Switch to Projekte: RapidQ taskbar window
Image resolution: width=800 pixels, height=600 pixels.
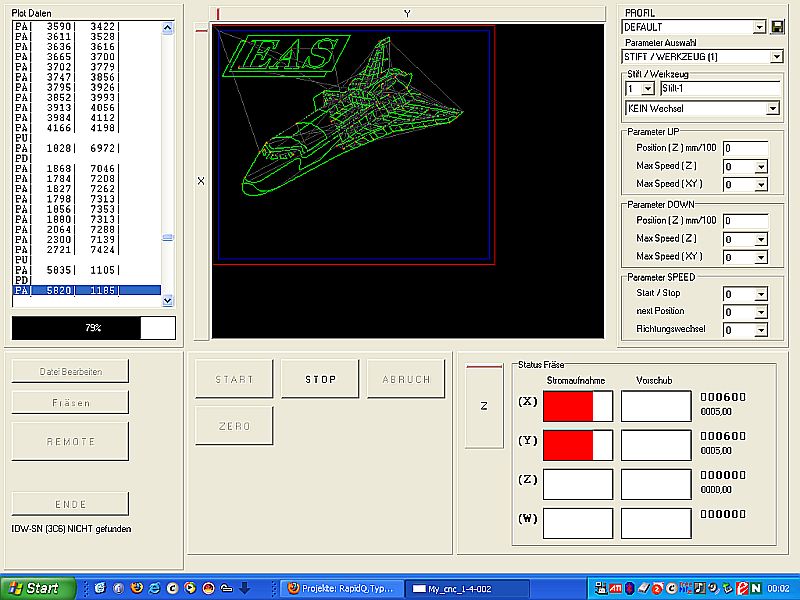pyautogui.click(x=340, y=588)
